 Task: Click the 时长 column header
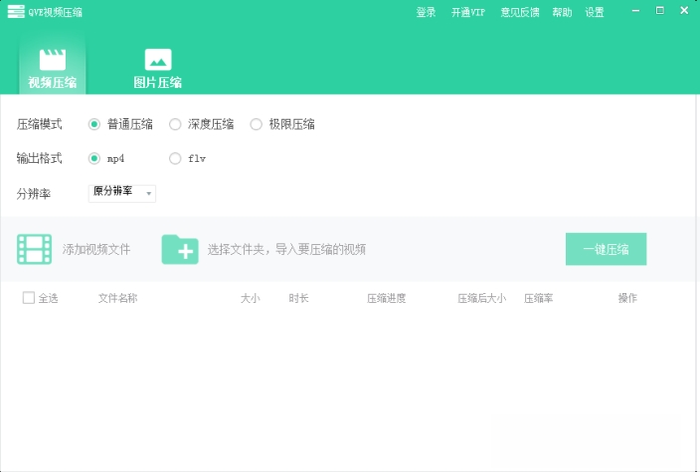[299, 298]
